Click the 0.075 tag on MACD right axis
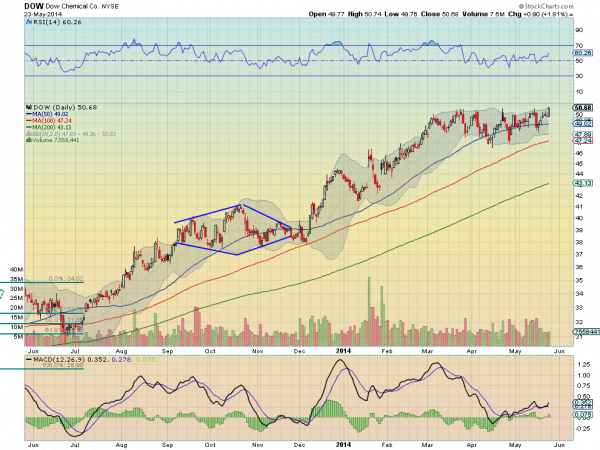This screenshot has height=450, width=600. [x=583, y=415]
